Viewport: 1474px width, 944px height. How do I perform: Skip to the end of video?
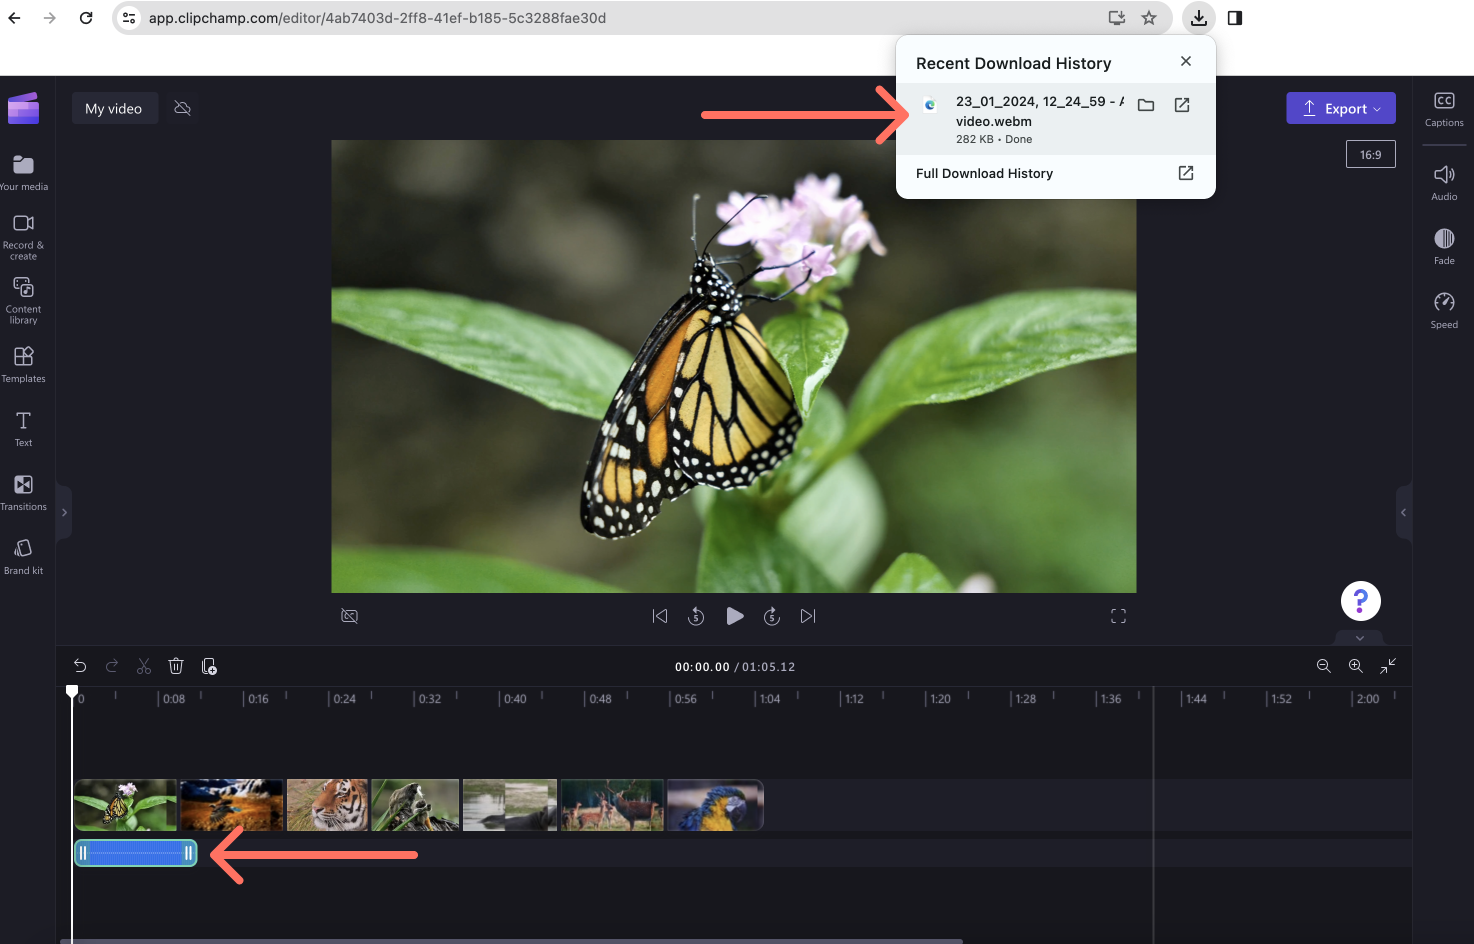pyautogui.click(x=808, y=616)
